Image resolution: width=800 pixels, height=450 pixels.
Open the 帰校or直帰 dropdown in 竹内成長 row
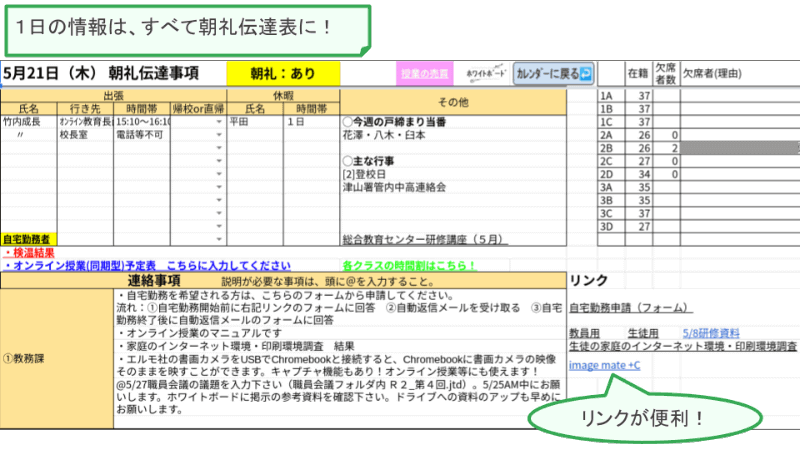pyautogui.click(x=219, y=122)
